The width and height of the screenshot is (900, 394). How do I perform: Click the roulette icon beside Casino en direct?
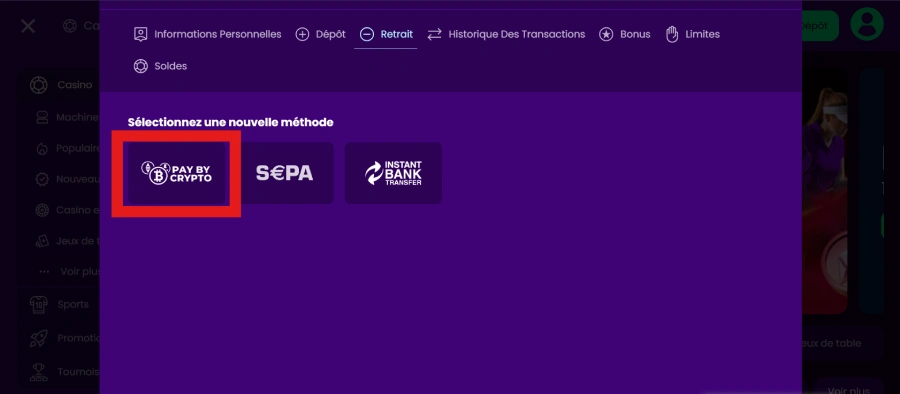(42, 210)
